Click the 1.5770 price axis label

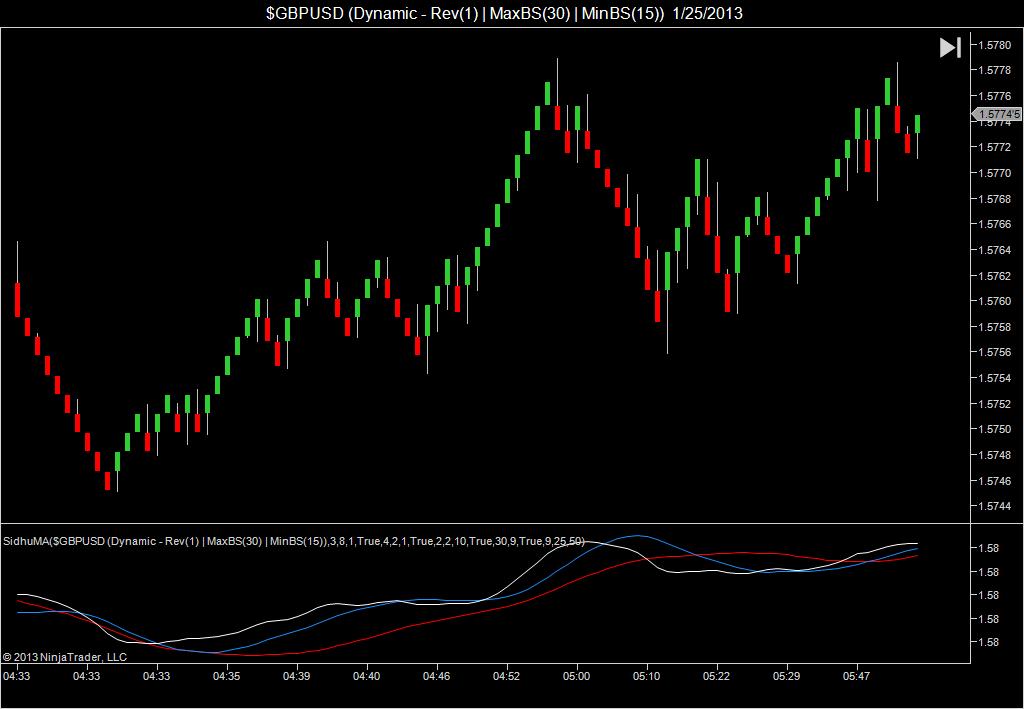point(996,173)
